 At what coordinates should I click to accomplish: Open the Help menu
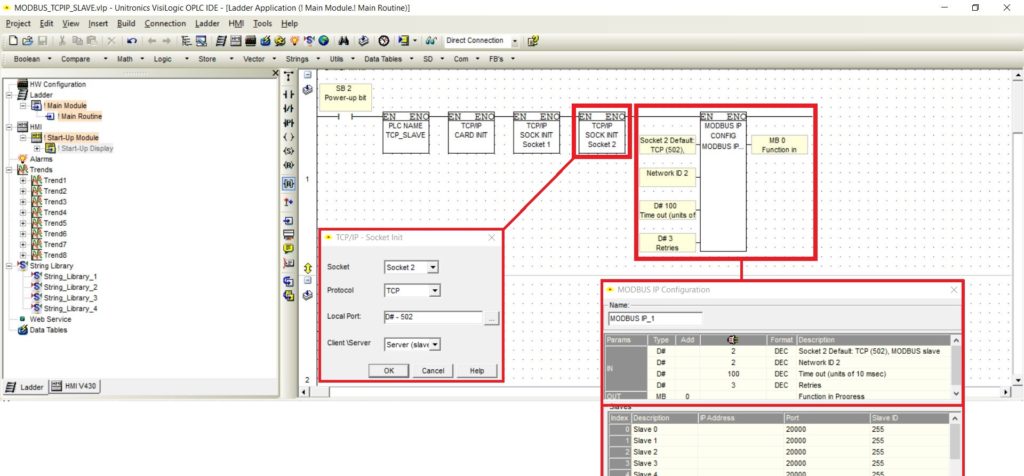tap(289, 24)
